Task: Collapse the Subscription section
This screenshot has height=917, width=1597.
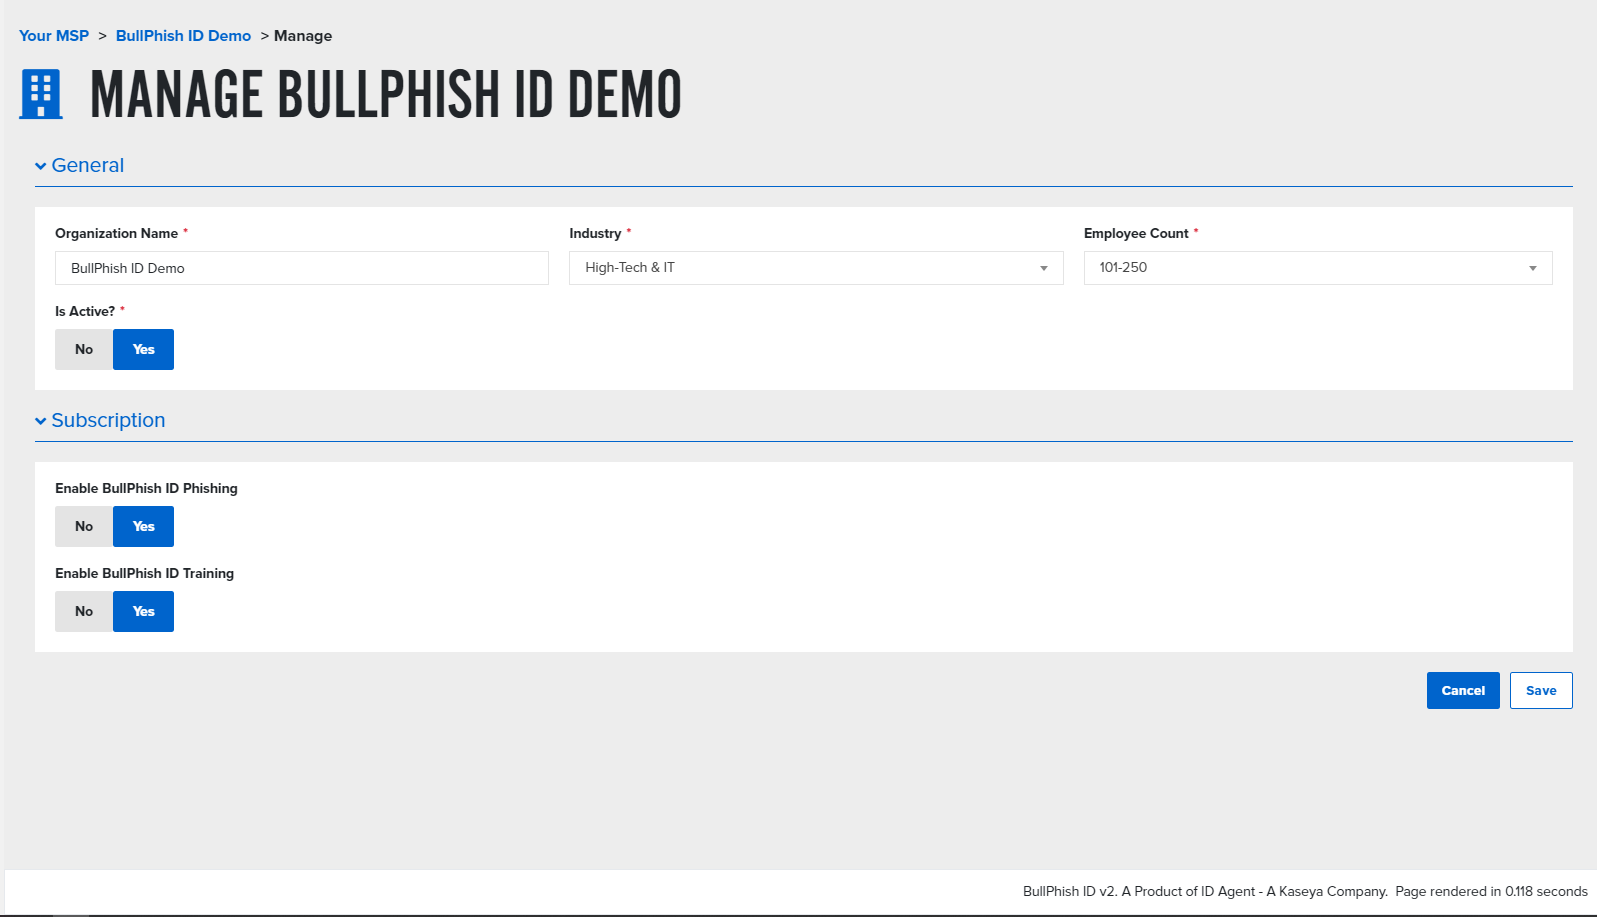Action: tap(100, 421)
